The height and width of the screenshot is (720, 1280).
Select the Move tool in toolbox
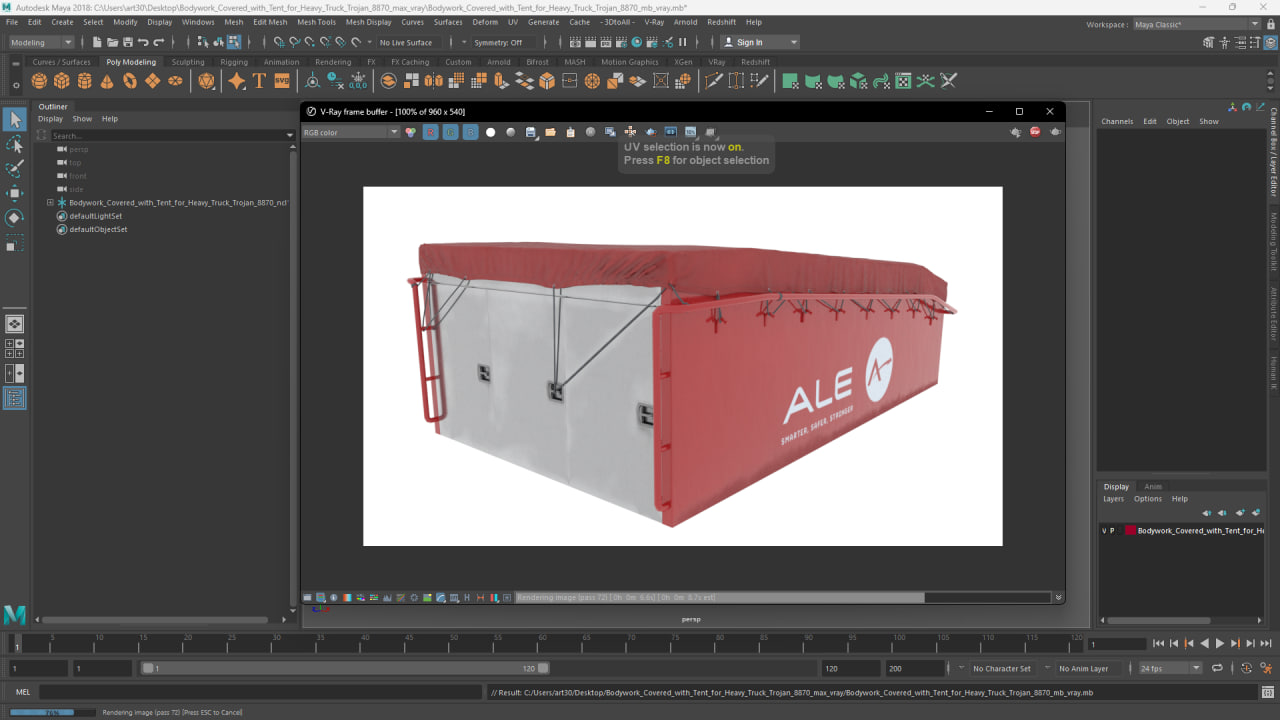[x=14, y=193]
